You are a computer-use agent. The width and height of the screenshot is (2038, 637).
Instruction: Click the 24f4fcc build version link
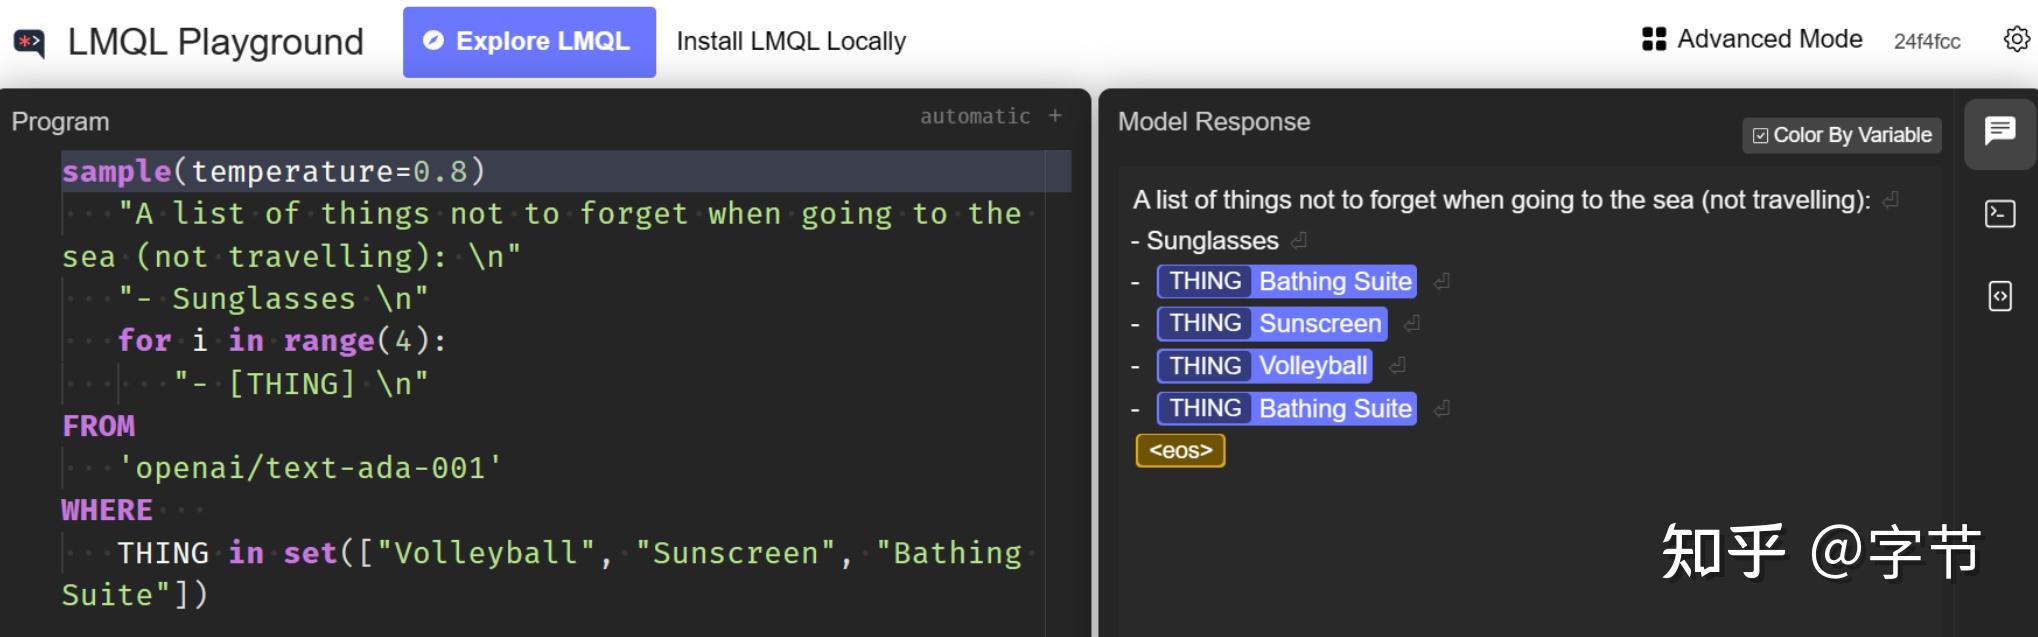pyautogui.click(x=1926, y=41)
